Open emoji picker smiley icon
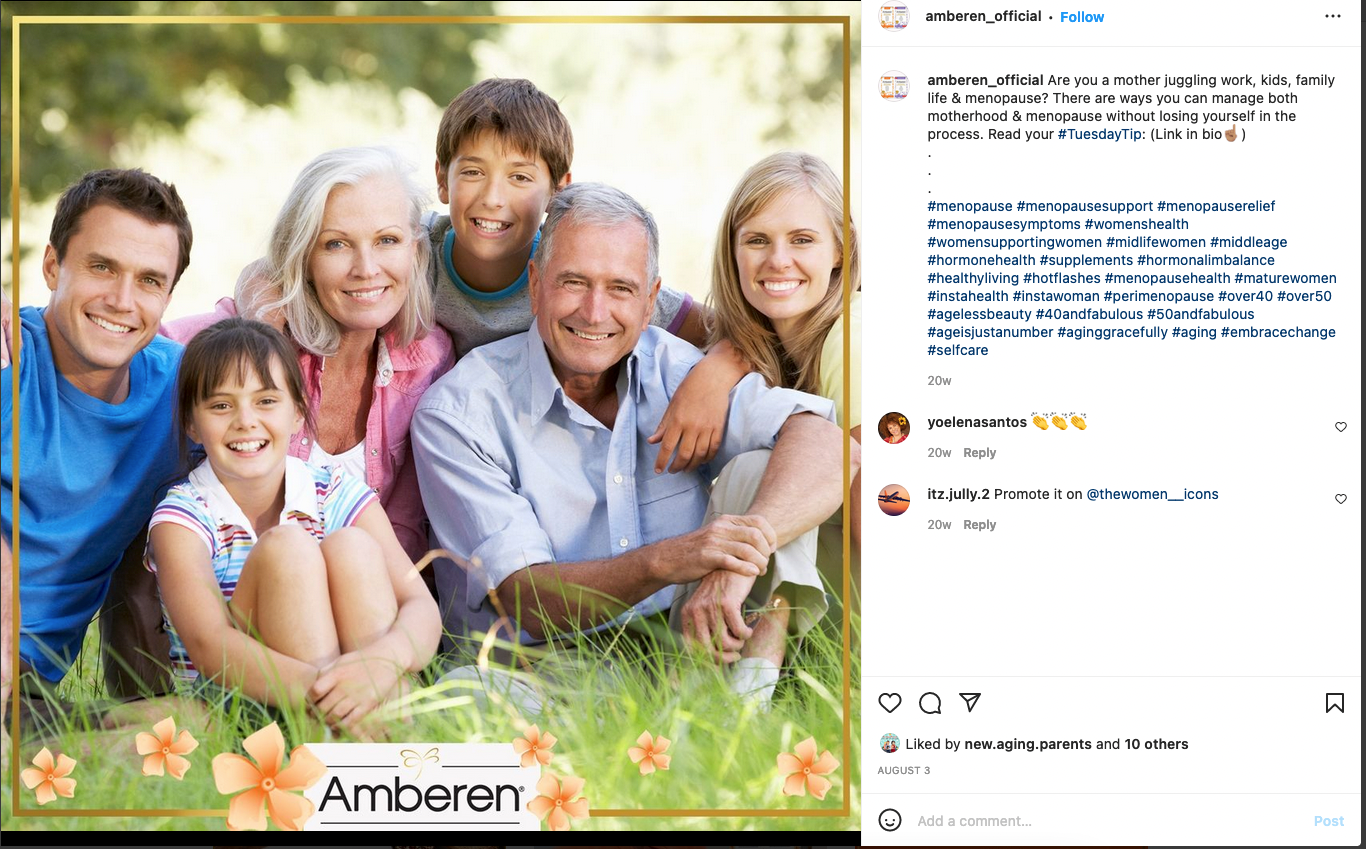This screenshot has height=849, width=1366. [890, 820]
